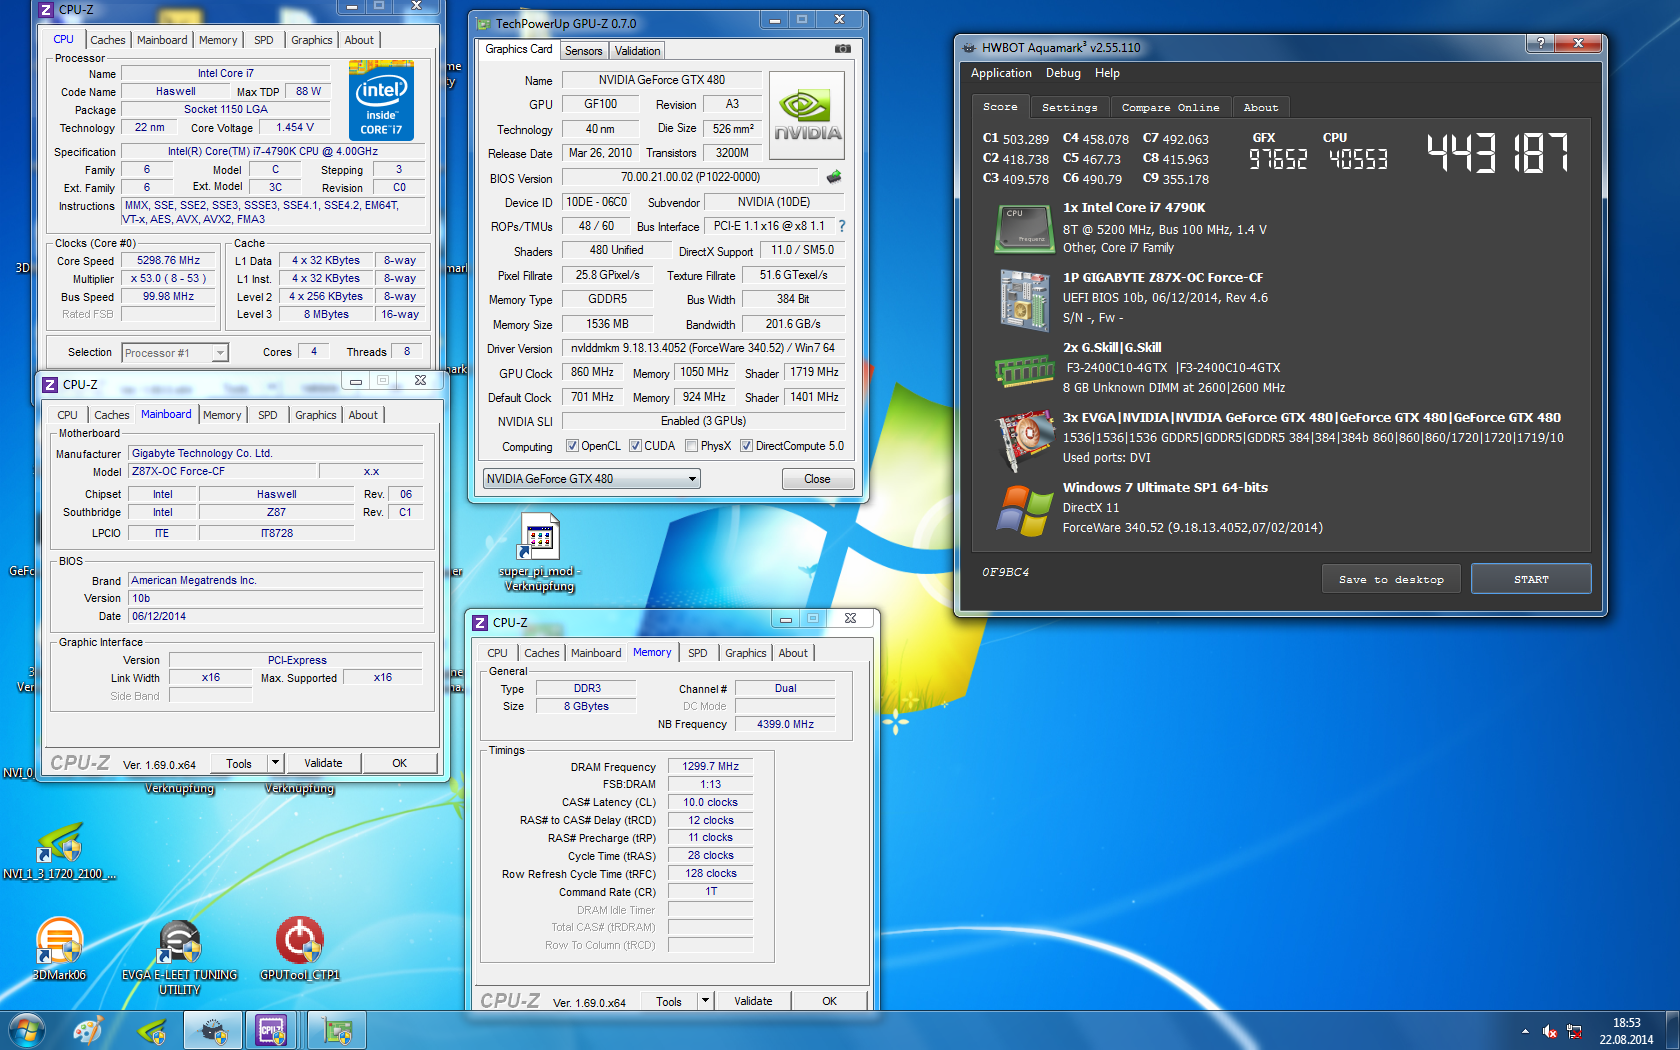
Task: Open the Validation tab in GPU-Z
Action: (x=637, y=51)
